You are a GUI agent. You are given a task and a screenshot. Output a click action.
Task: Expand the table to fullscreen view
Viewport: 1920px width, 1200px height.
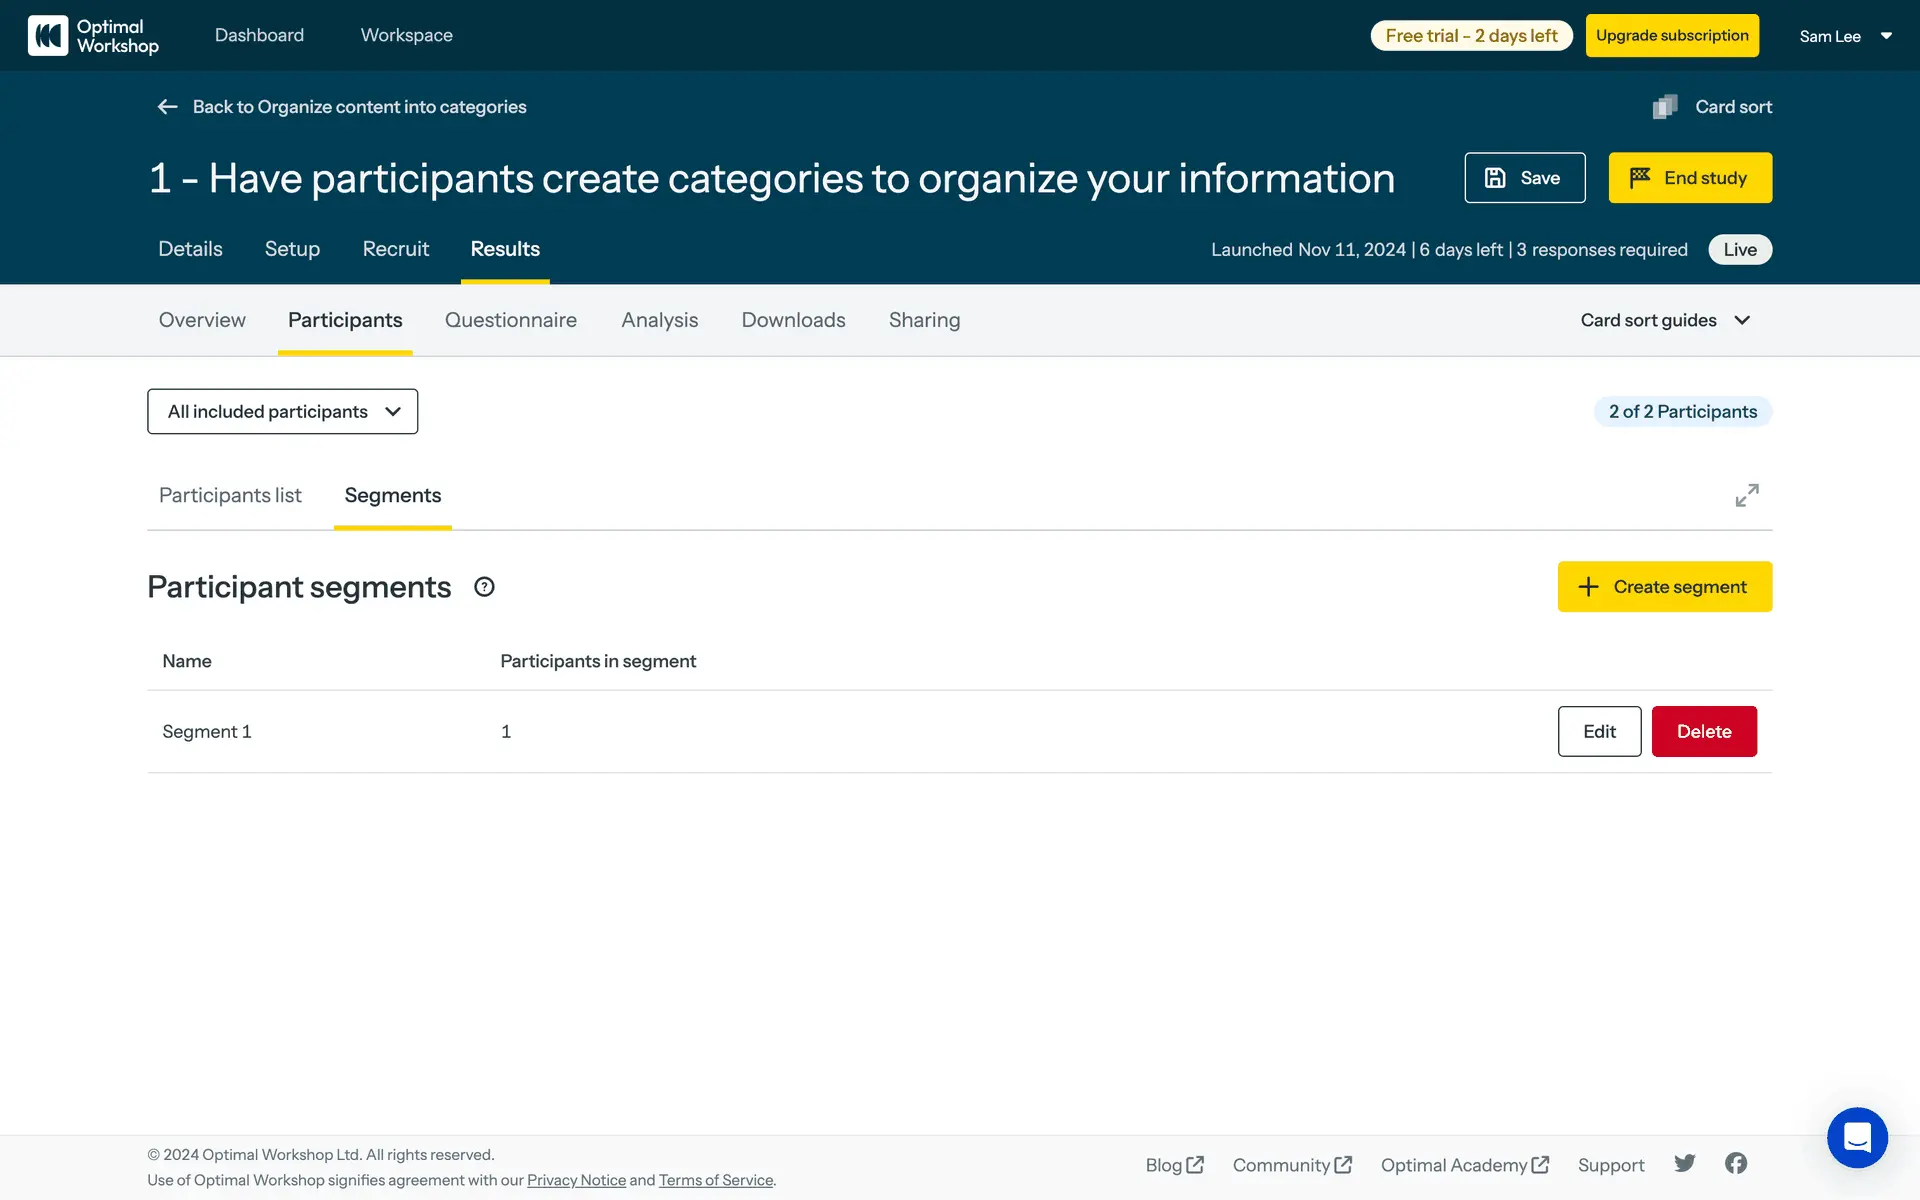(x=1746, y=495)
